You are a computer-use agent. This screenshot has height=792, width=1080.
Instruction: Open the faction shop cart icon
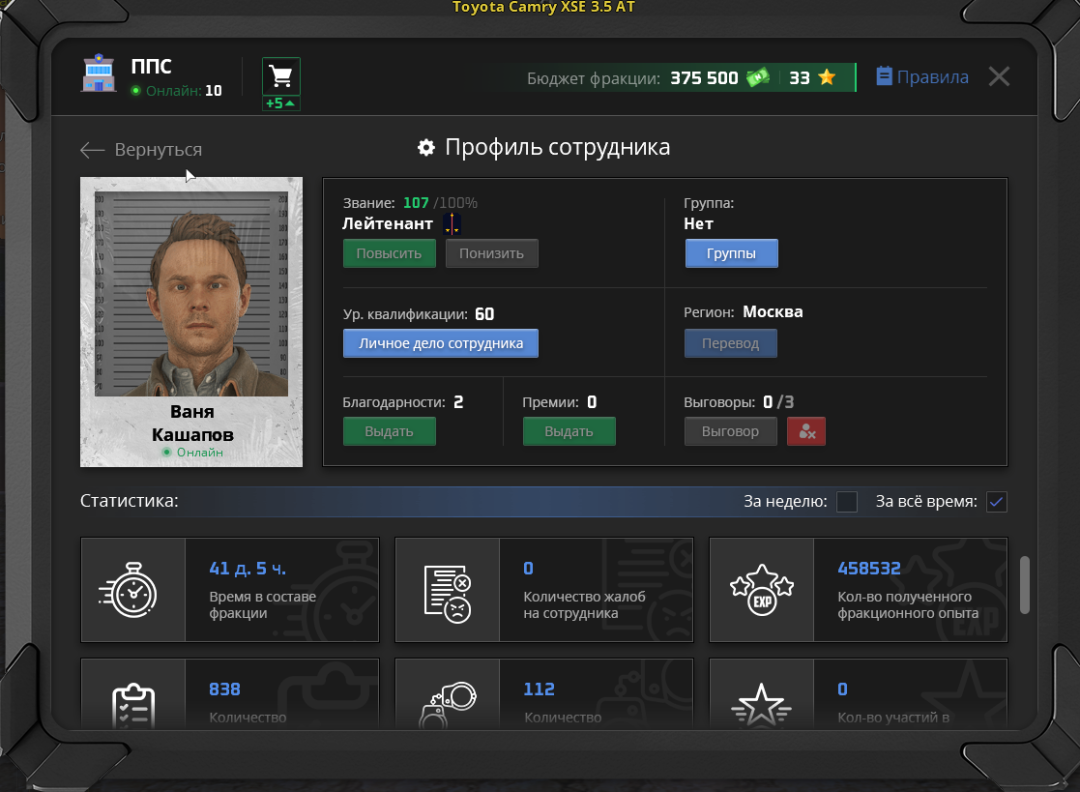tap(281, 76)
